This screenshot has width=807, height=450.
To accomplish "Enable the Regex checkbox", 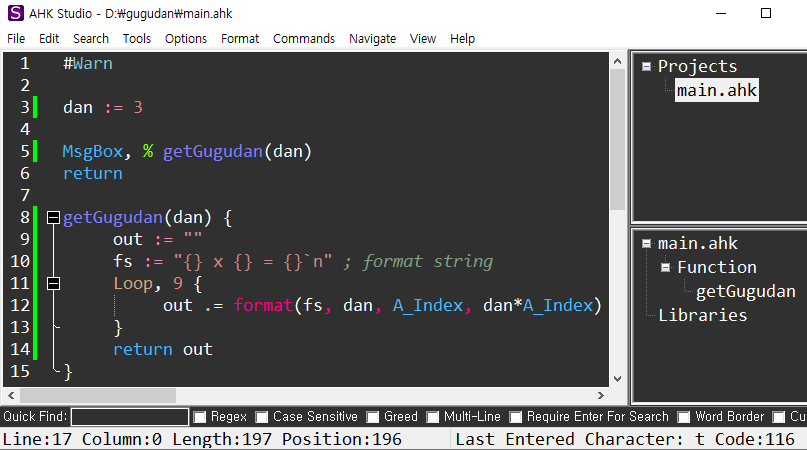I will click(200, 417).
